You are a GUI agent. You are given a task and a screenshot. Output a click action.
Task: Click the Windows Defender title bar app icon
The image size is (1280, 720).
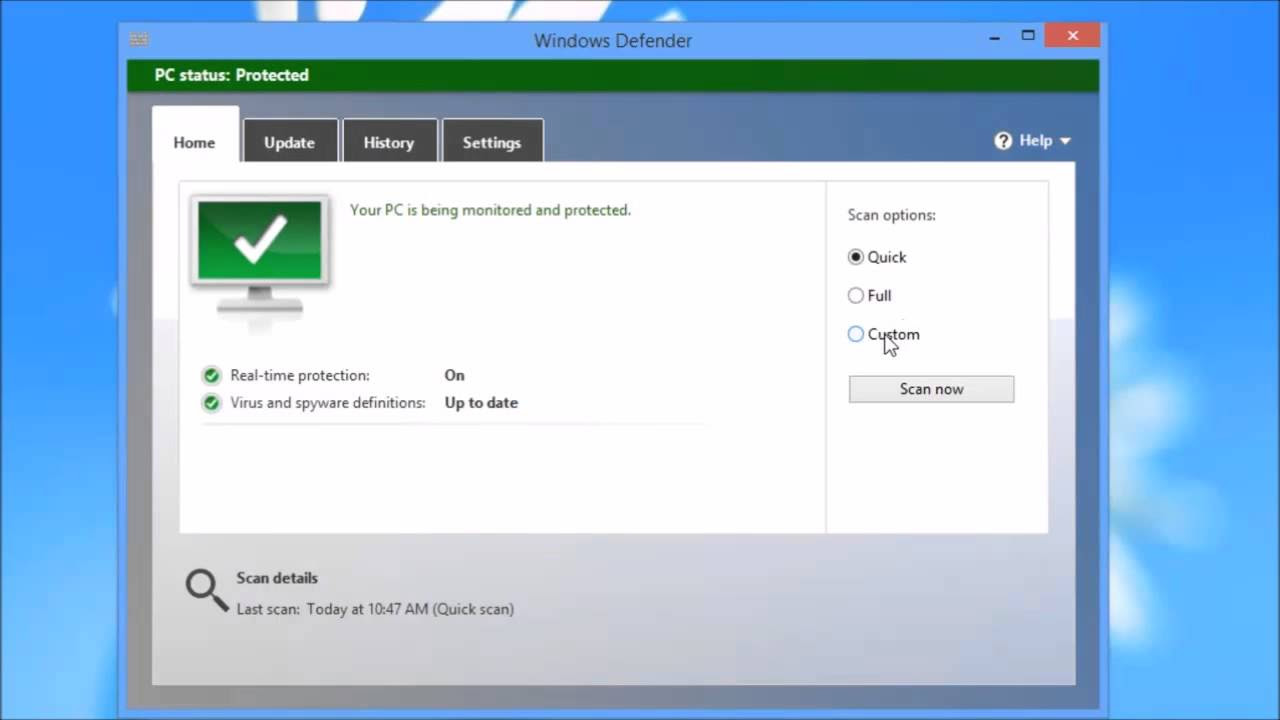[139, 39]
